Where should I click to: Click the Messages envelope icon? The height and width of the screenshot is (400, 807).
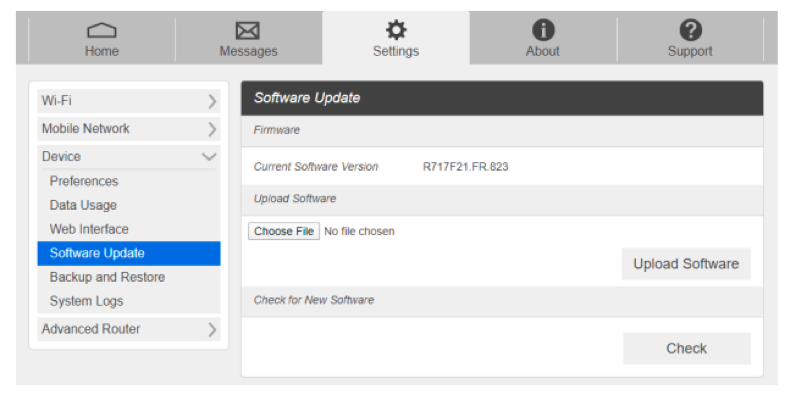coord(248,31)
